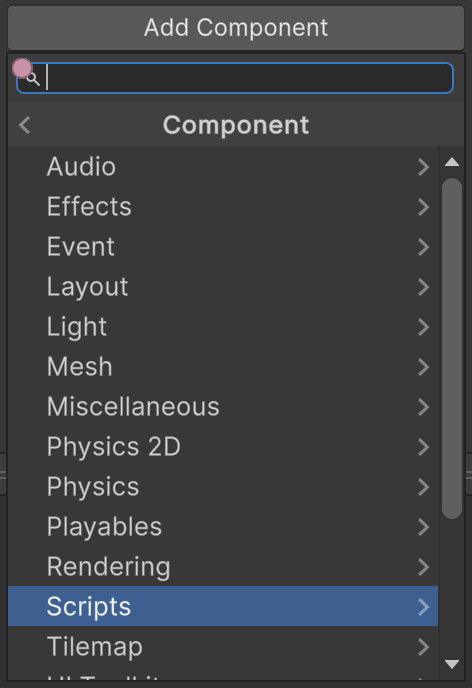Open the Rendering chevron arrow
This screenshot has width=472, height=688.
point(423,567)
